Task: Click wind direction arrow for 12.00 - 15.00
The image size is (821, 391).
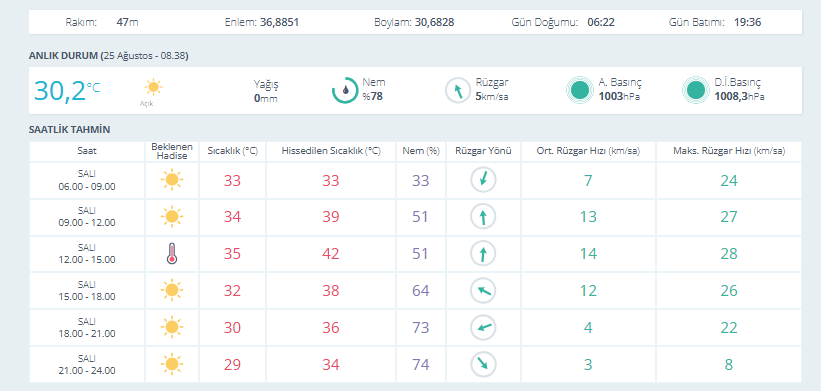Action: (x=483, y=254)
